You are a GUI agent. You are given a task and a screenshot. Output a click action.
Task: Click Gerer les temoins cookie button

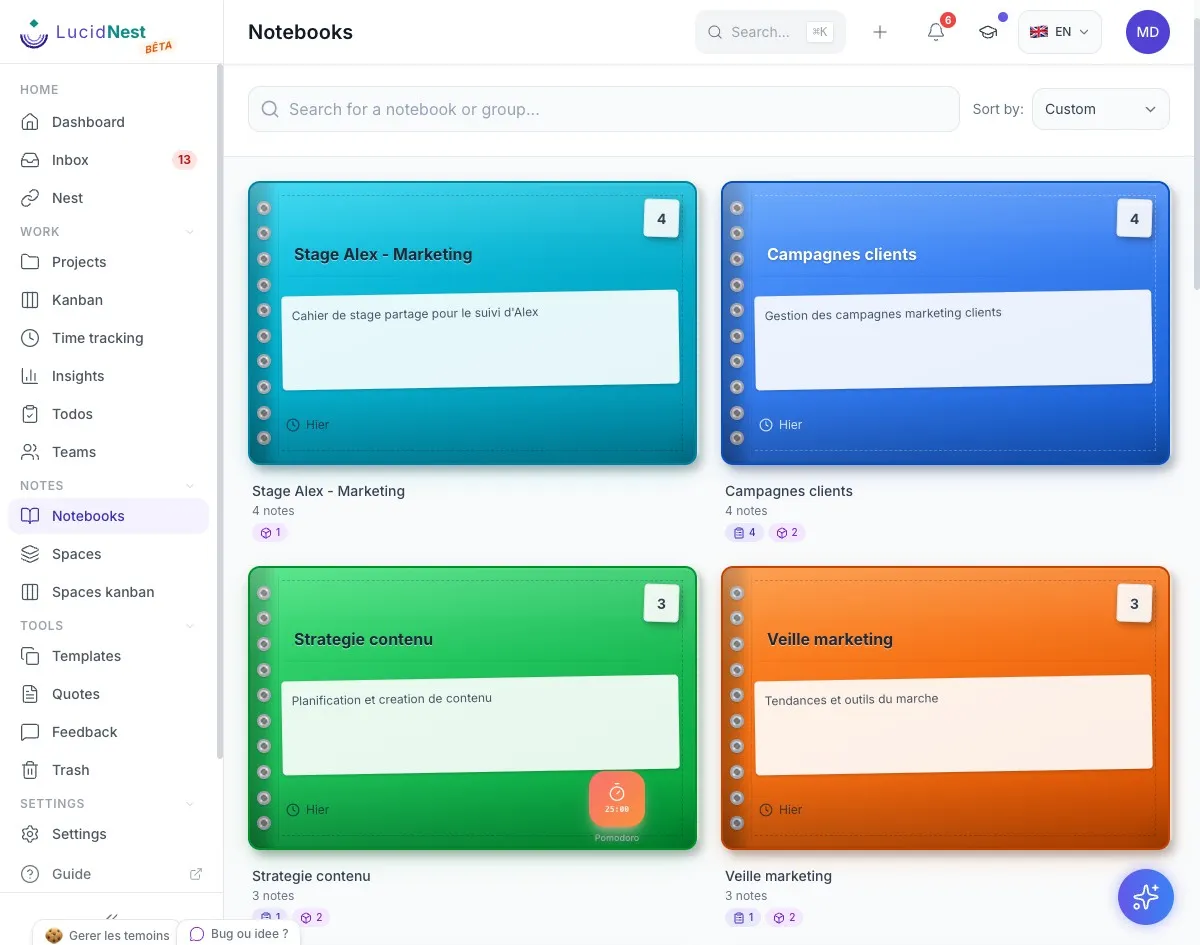pos(107,935)
